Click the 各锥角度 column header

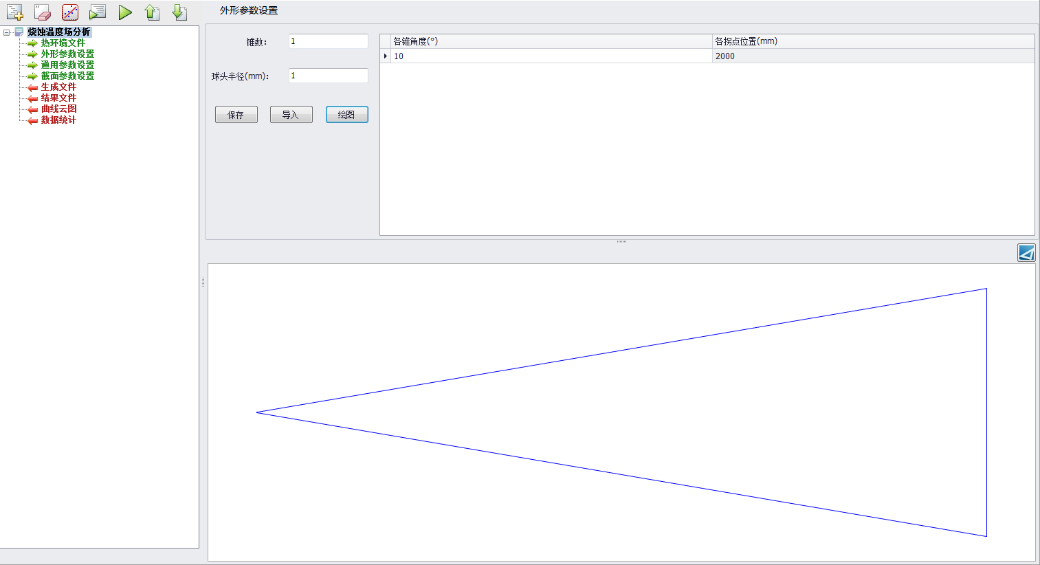pos(550,41)
